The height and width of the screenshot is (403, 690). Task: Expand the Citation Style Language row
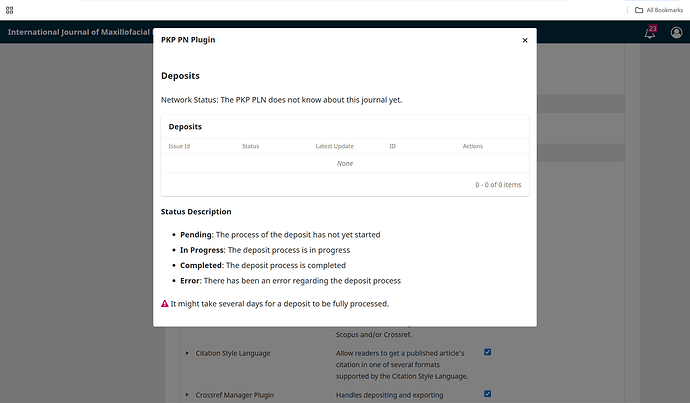[187, 353]
